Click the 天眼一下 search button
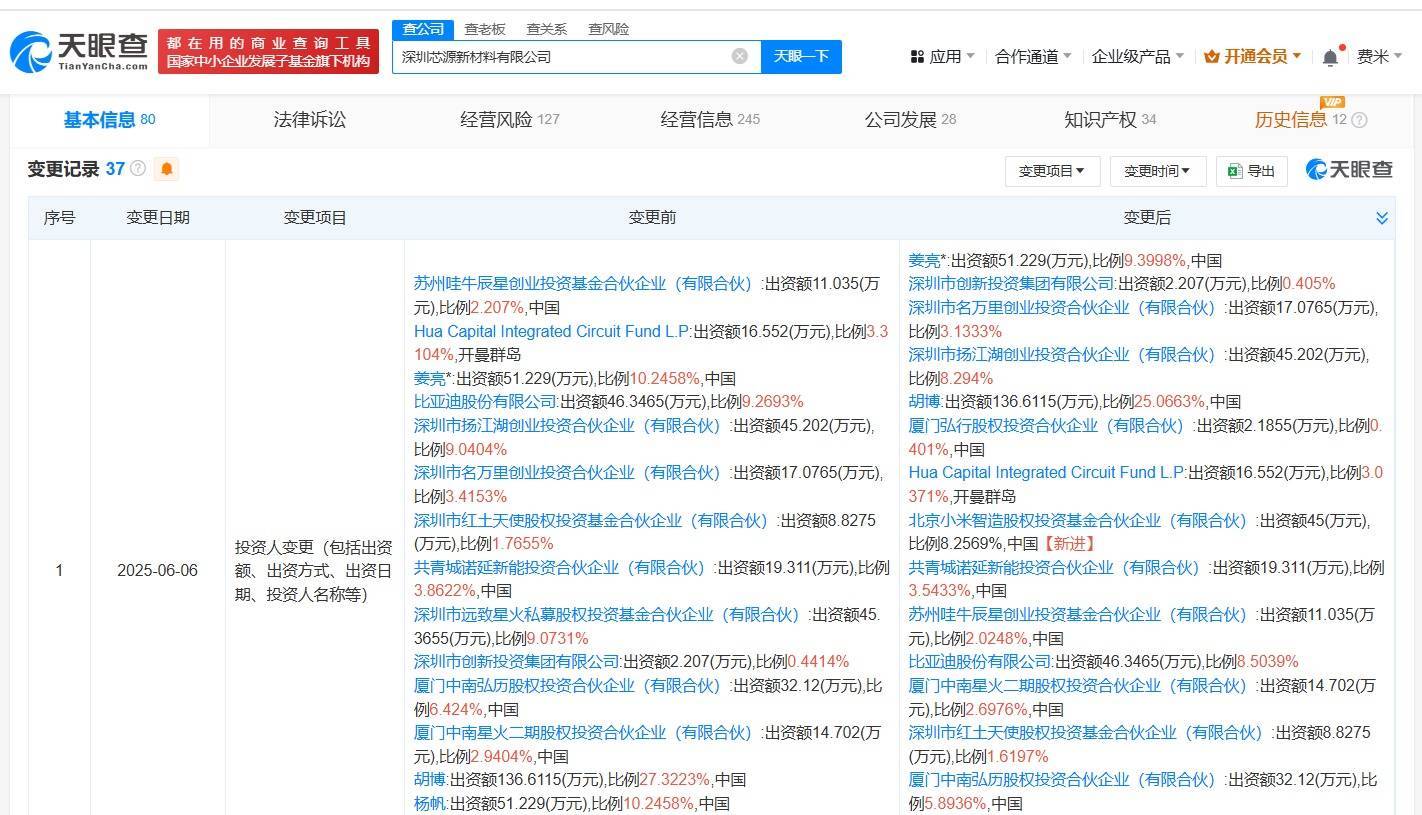This screenshot has width=1422, height=815. [801, 56]
